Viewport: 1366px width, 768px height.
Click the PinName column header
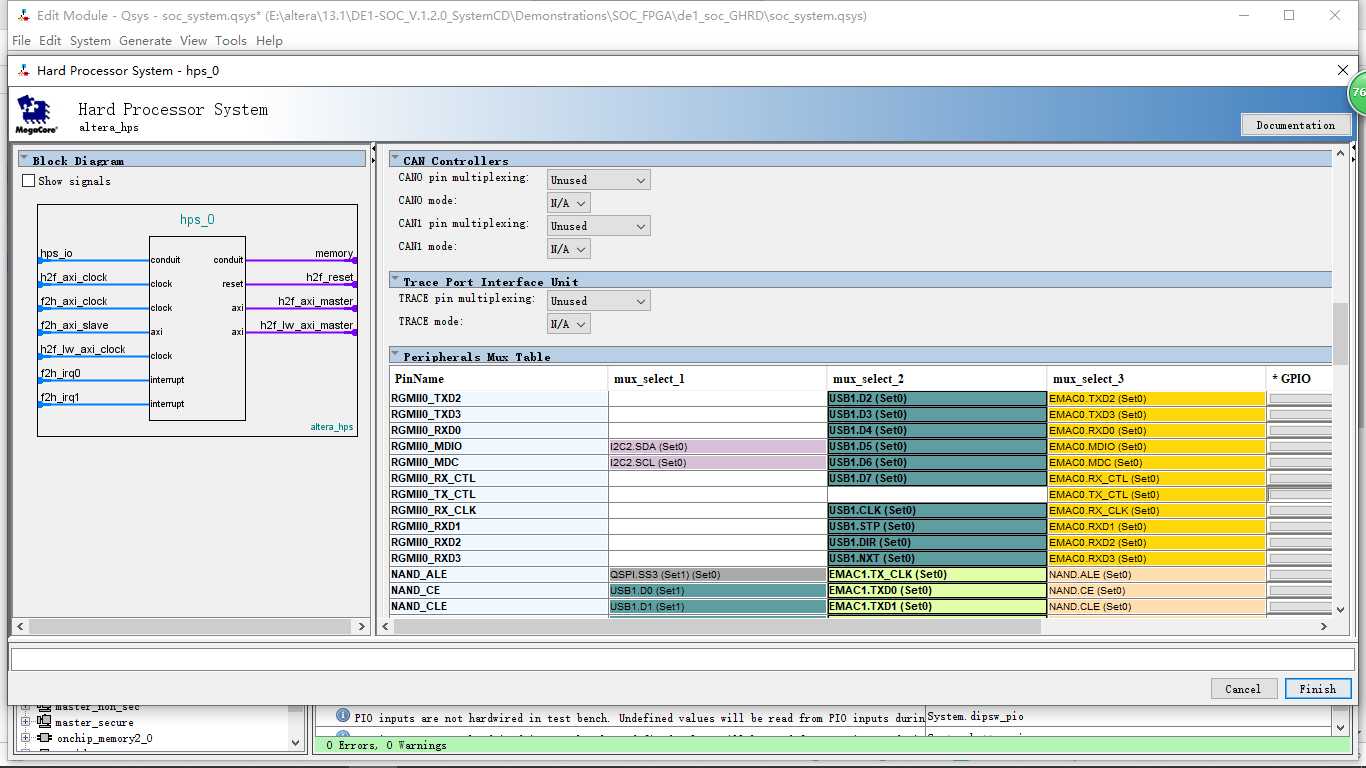click(499, 379)
